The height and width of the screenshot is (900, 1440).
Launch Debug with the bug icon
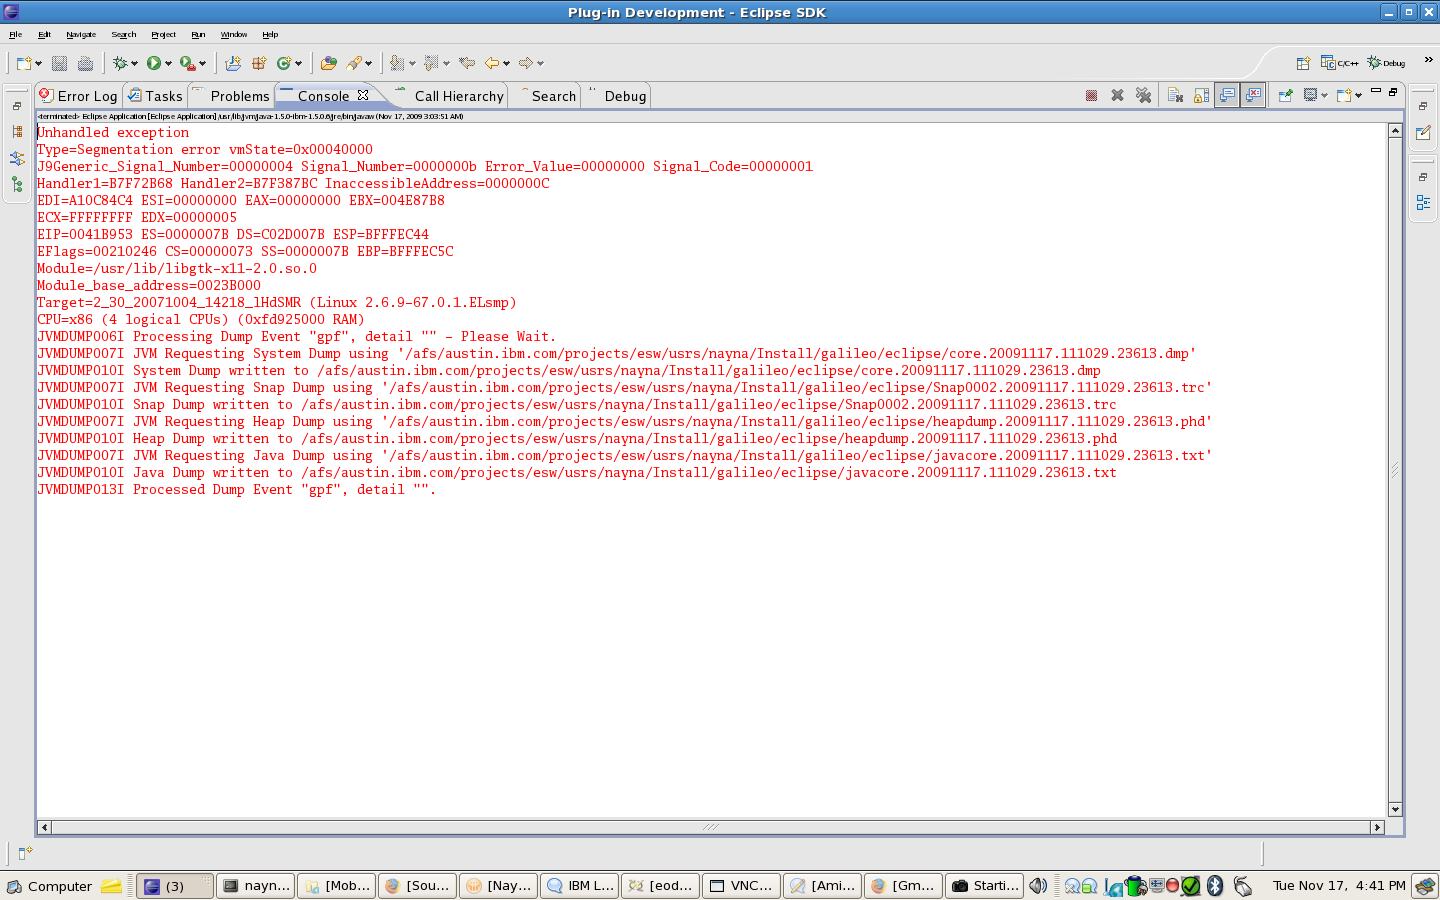(120, 63)
